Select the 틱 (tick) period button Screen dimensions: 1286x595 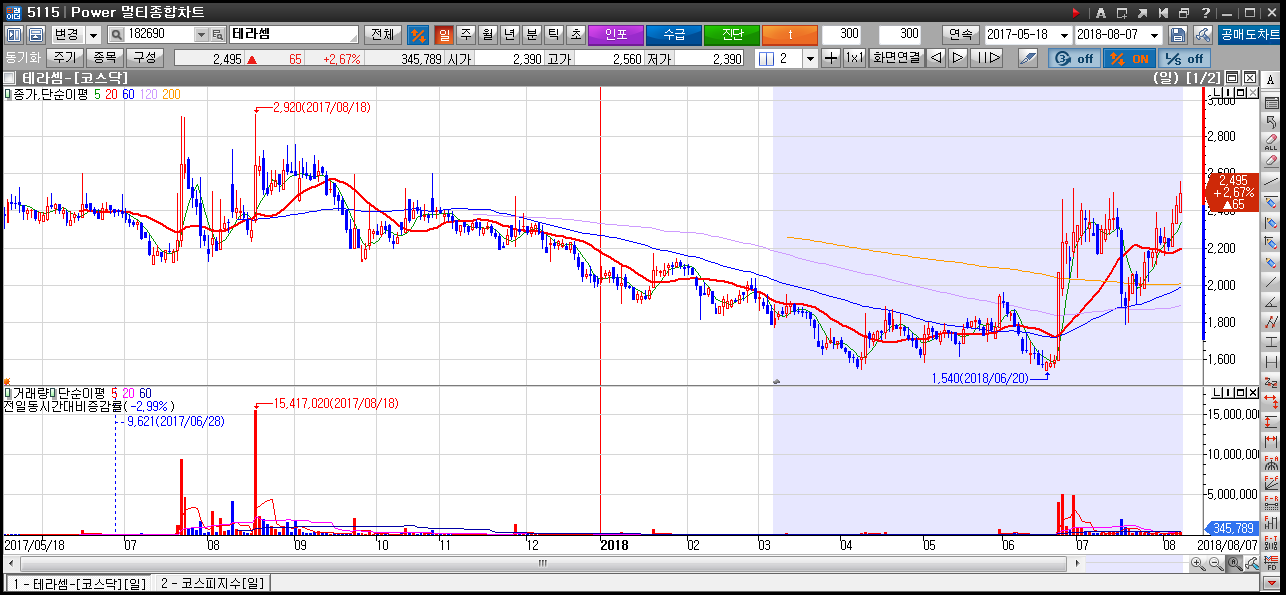[x=554, y=34]
